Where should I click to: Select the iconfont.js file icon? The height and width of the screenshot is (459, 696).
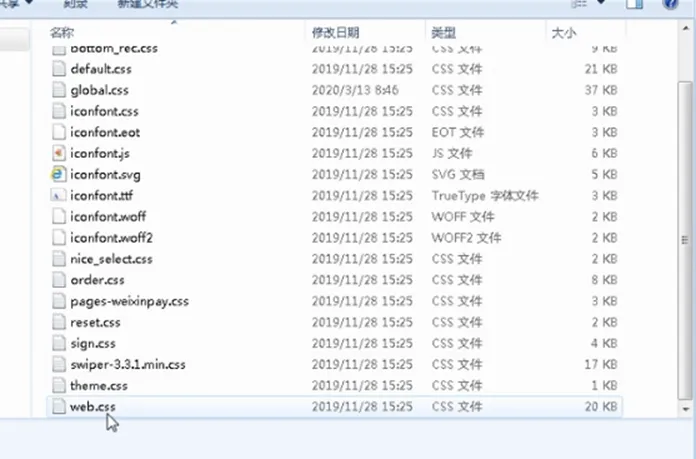(59, 153)
